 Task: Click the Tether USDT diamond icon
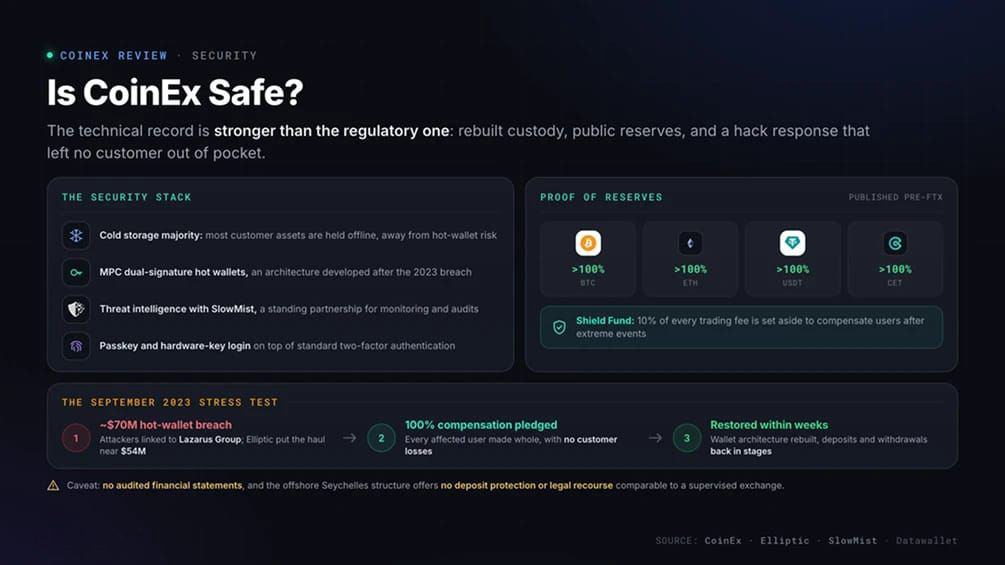(792, 243)
